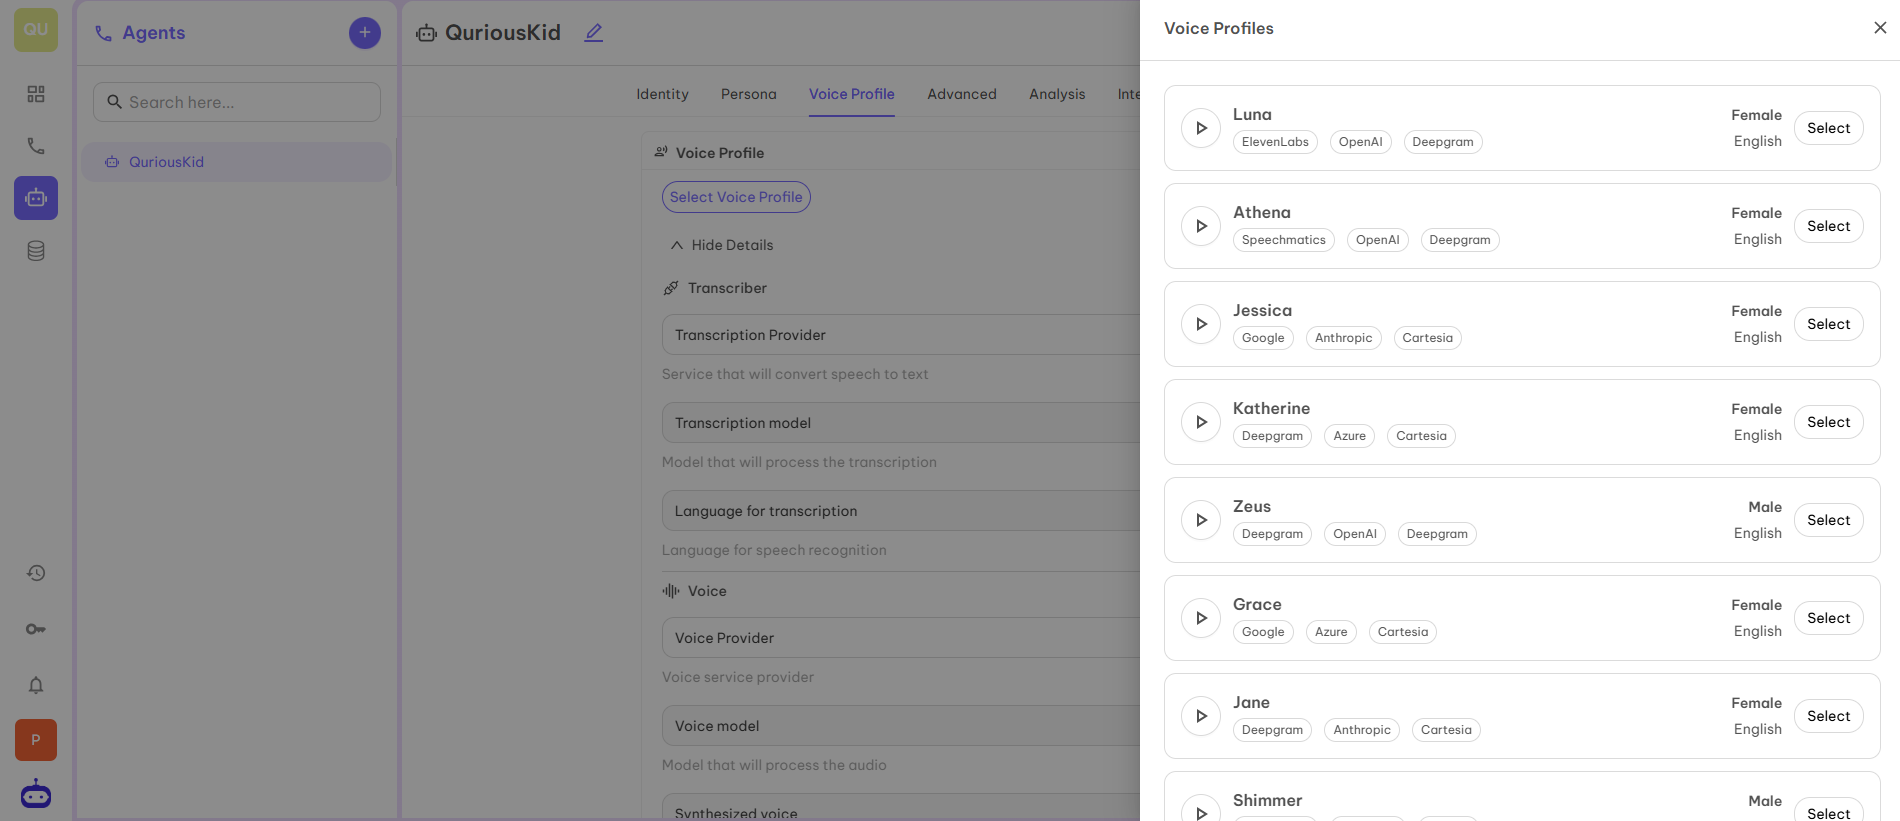
Task: Play Luna voice preview
Action: (x=1201, y=128)
